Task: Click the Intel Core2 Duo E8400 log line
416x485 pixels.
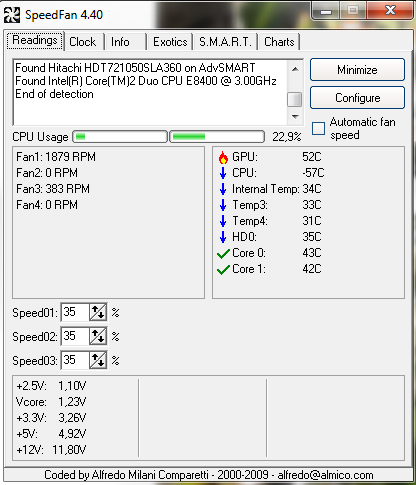Action: (x=146, y=81)
